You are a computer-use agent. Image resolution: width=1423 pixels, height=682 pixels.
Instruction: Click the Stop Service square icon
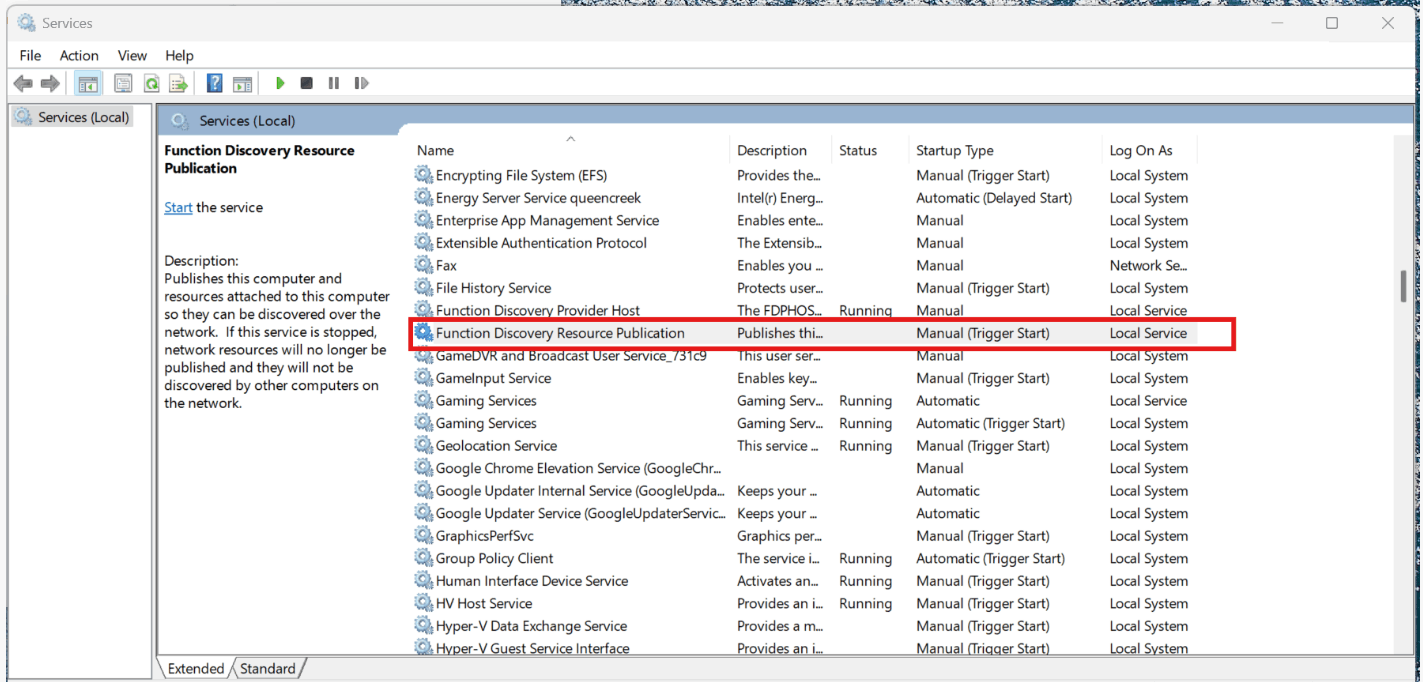[307, 83]
